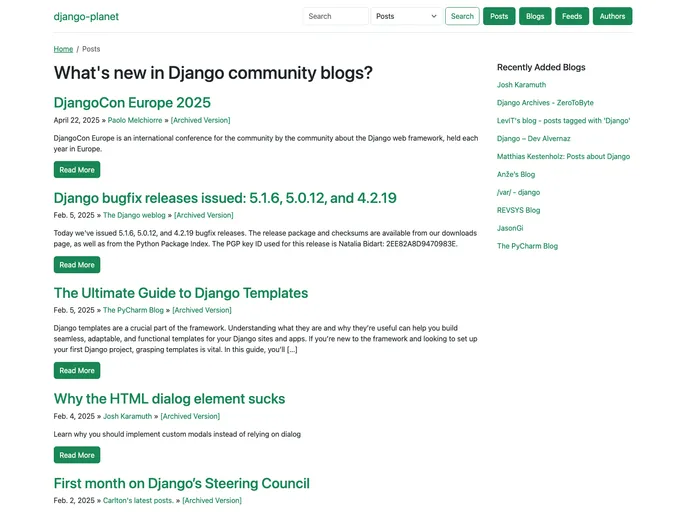The width and height of the screenshot is (688, 512).
Task: Open Django – Dev Alvernaz blog link
Action: (534, 139)
